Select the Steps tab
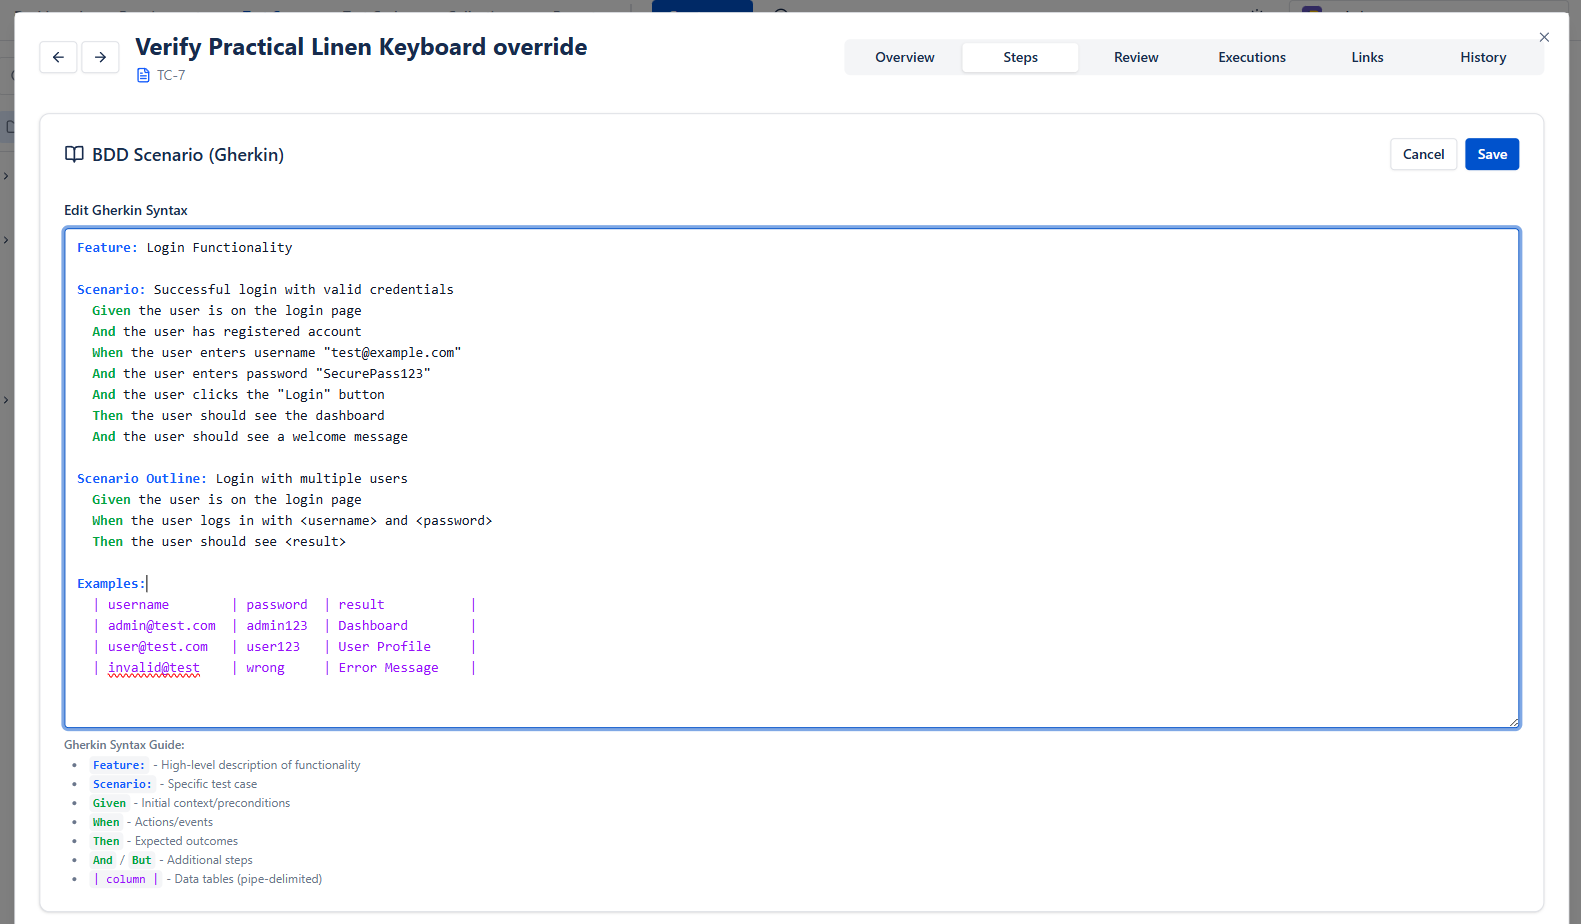Screen dimensions: 1581x924 tap(1020, 58)
